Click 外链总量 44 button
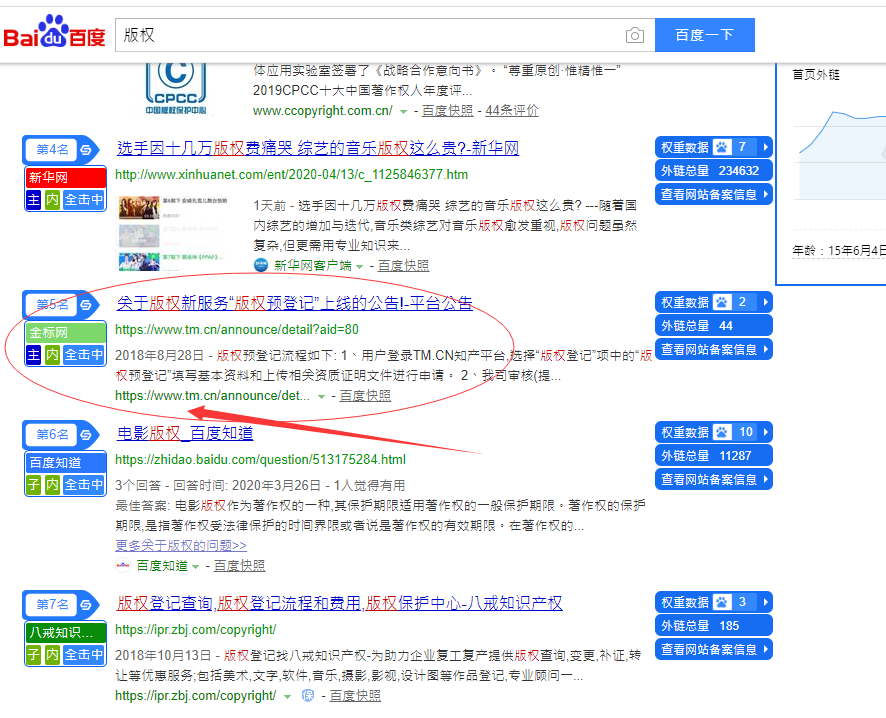886x718 pixels. (714, 325)
